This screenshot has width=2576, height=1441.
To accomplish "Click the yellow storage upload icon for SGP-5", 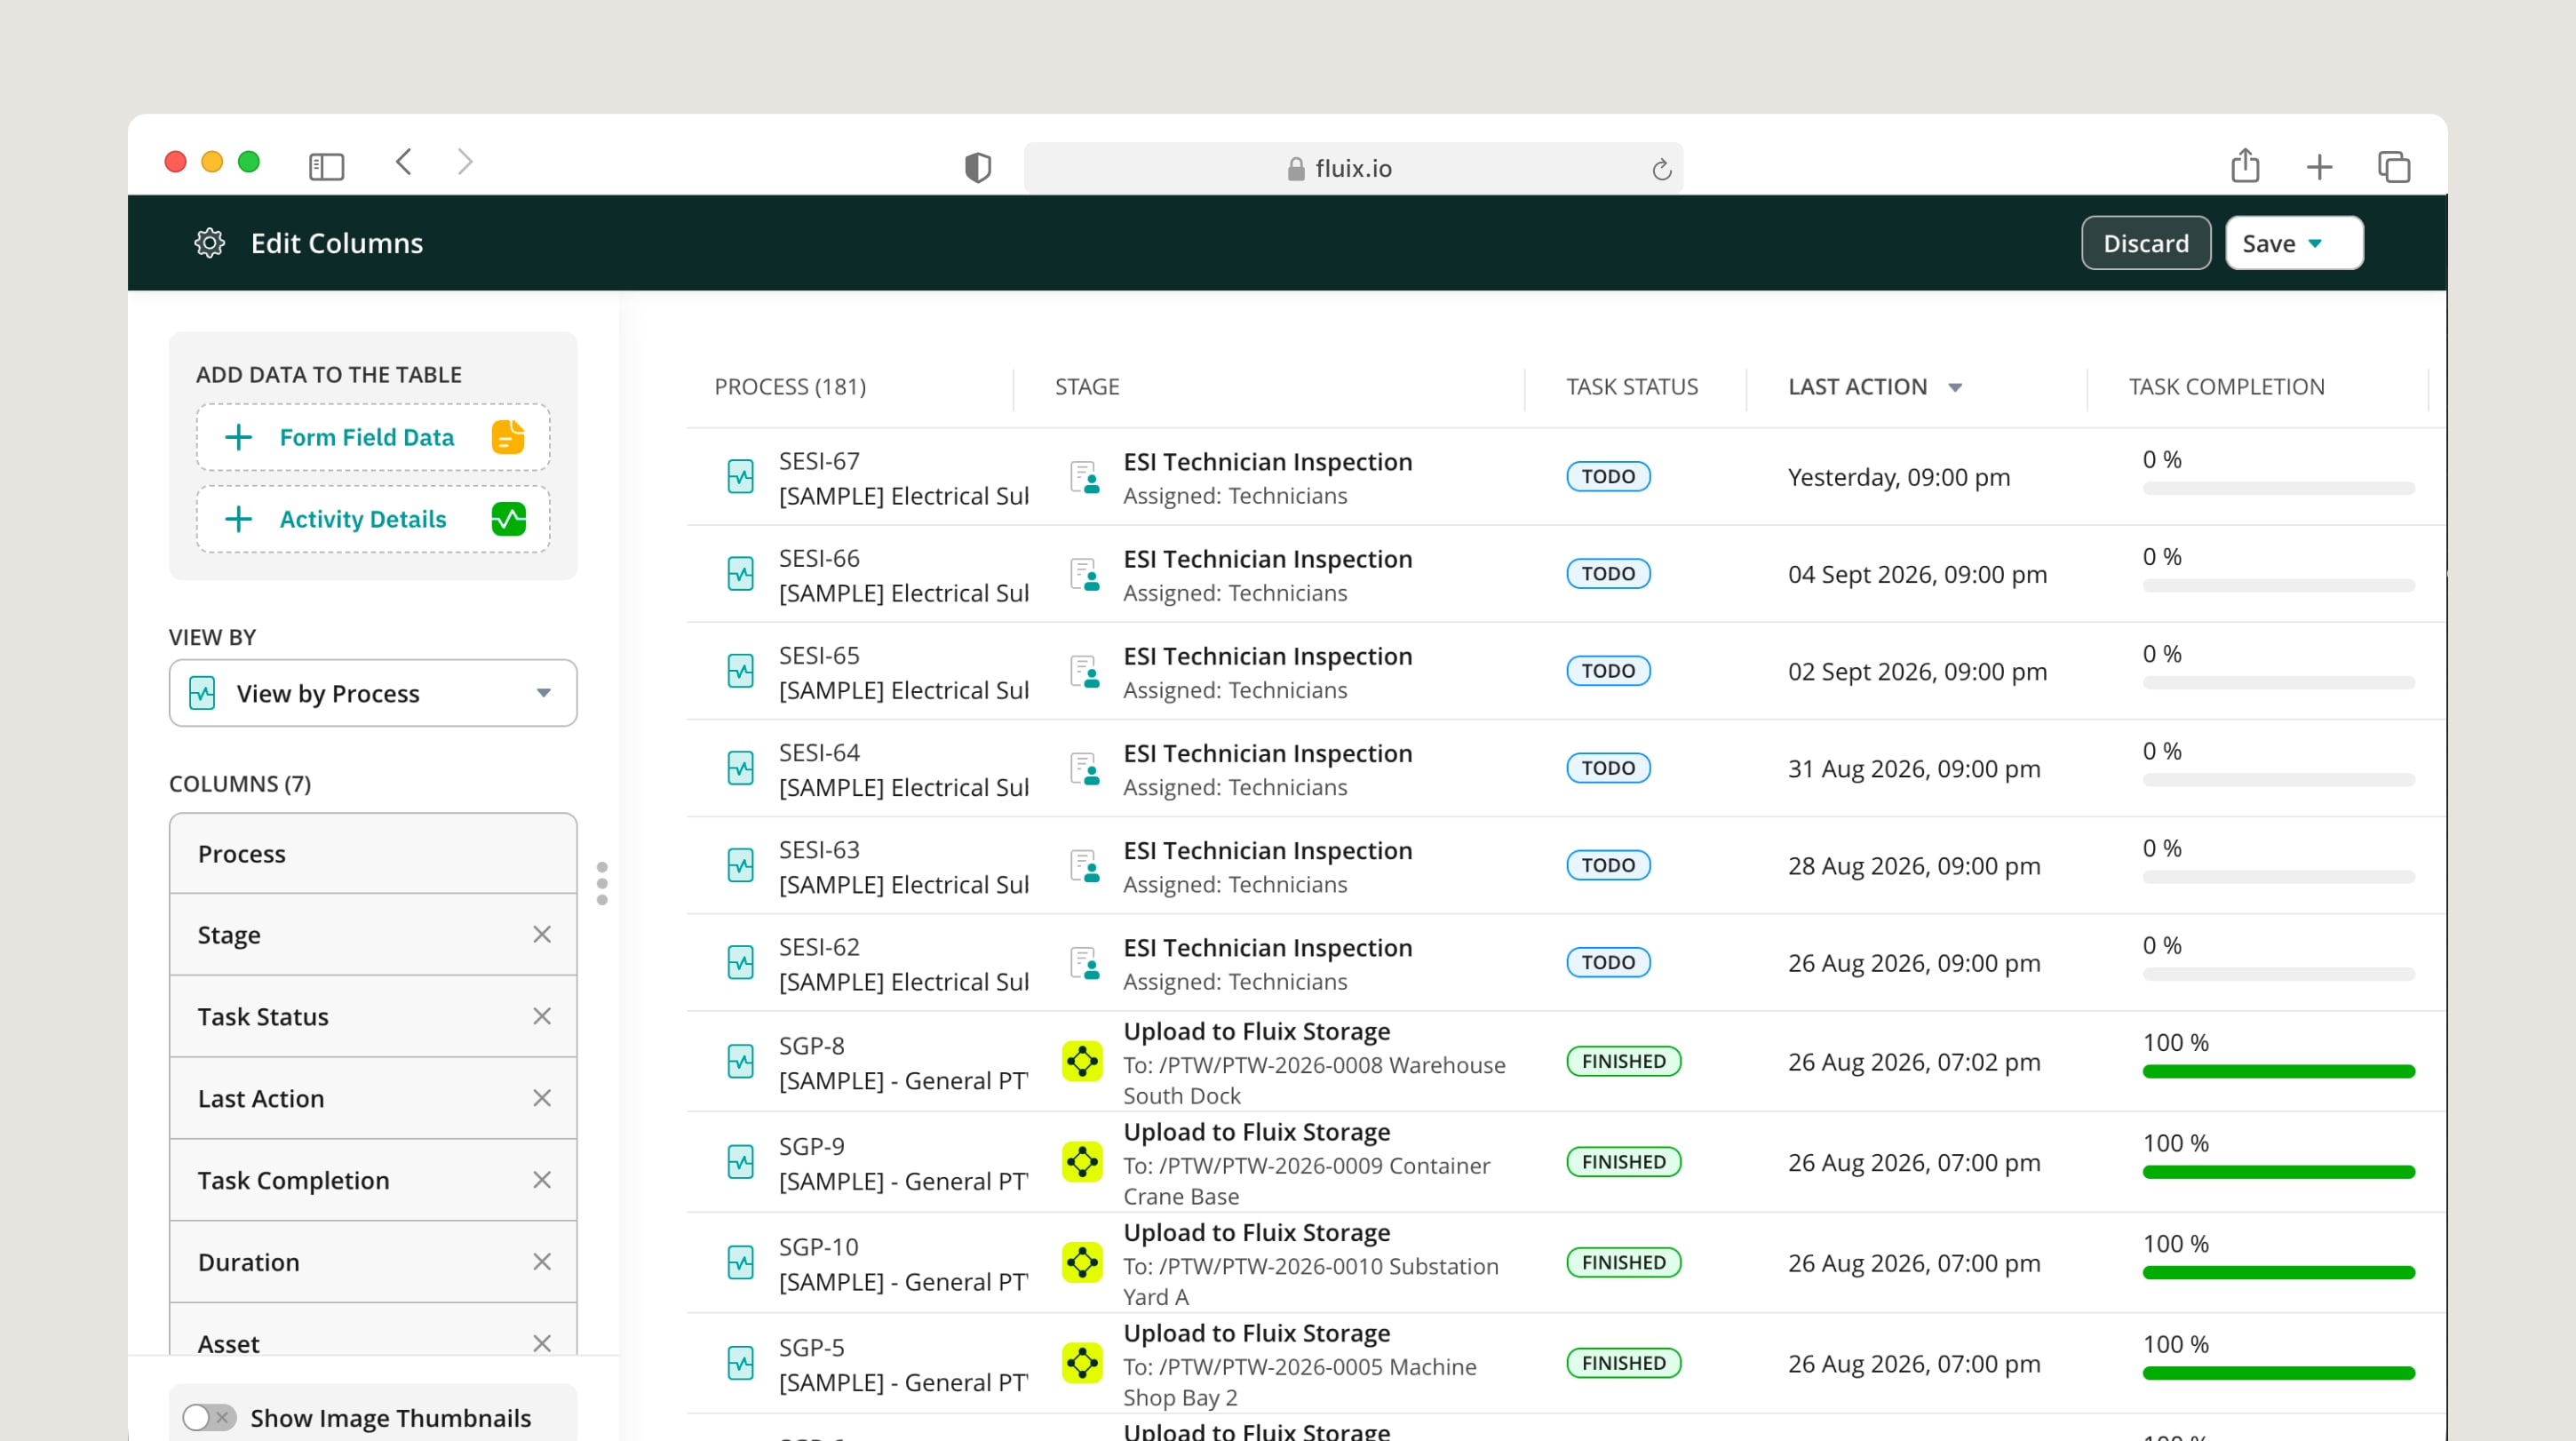I will tap(1082, 1363).
